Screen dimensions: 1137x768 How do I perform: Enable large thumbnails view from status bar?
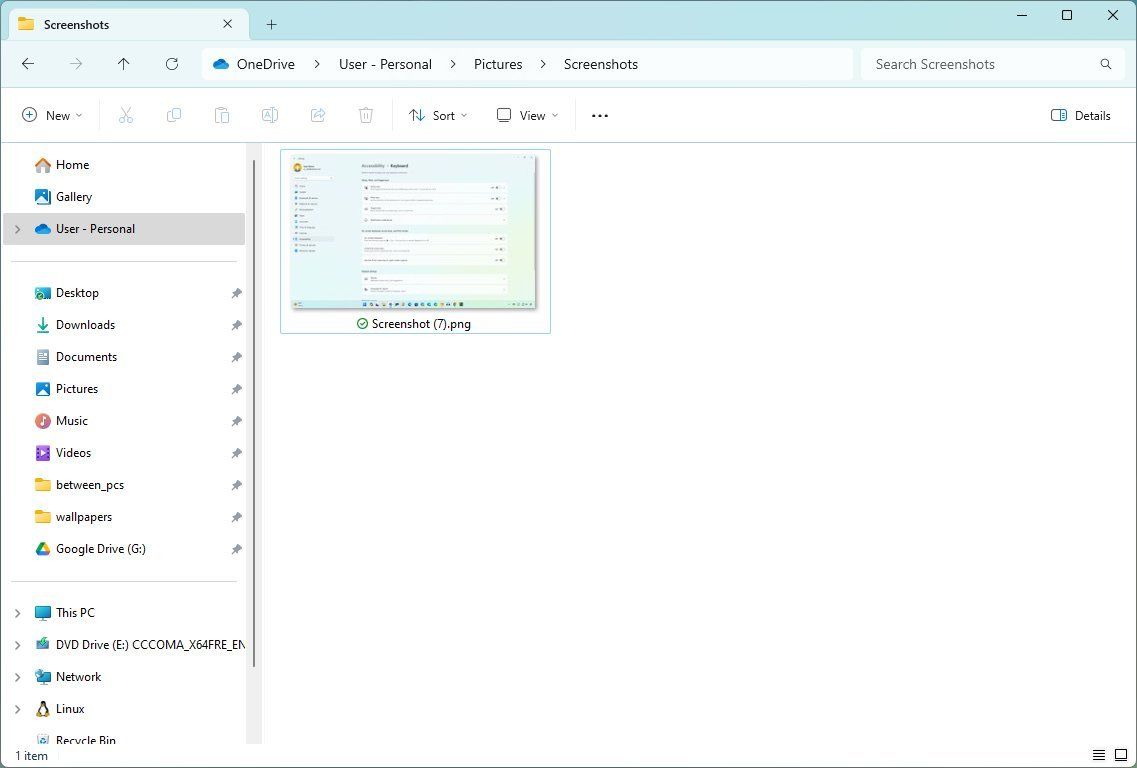tap(1120, 755)
